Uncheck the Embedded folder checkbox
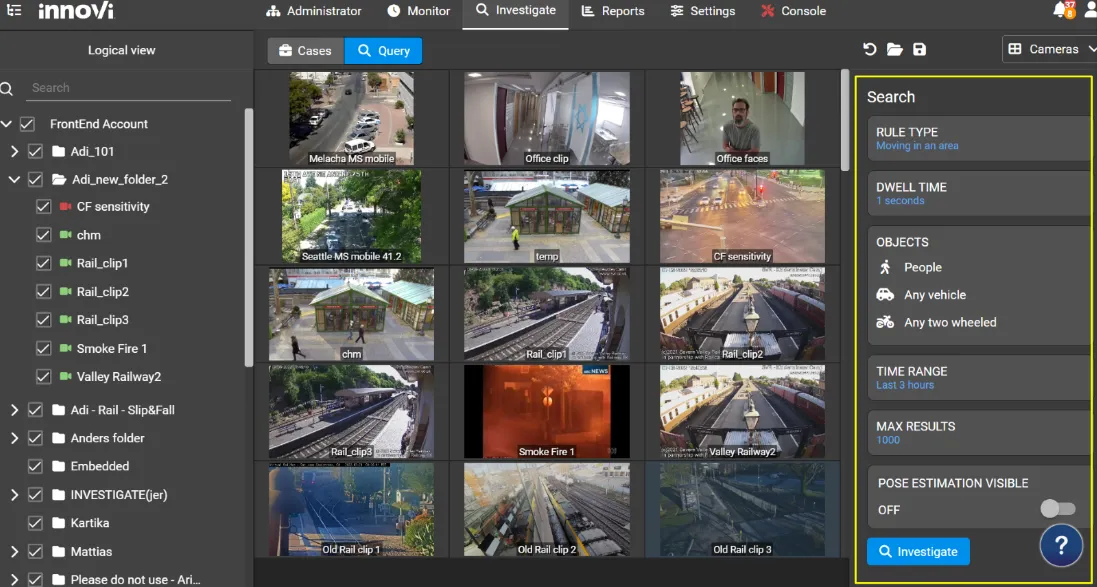 point(35,466)
